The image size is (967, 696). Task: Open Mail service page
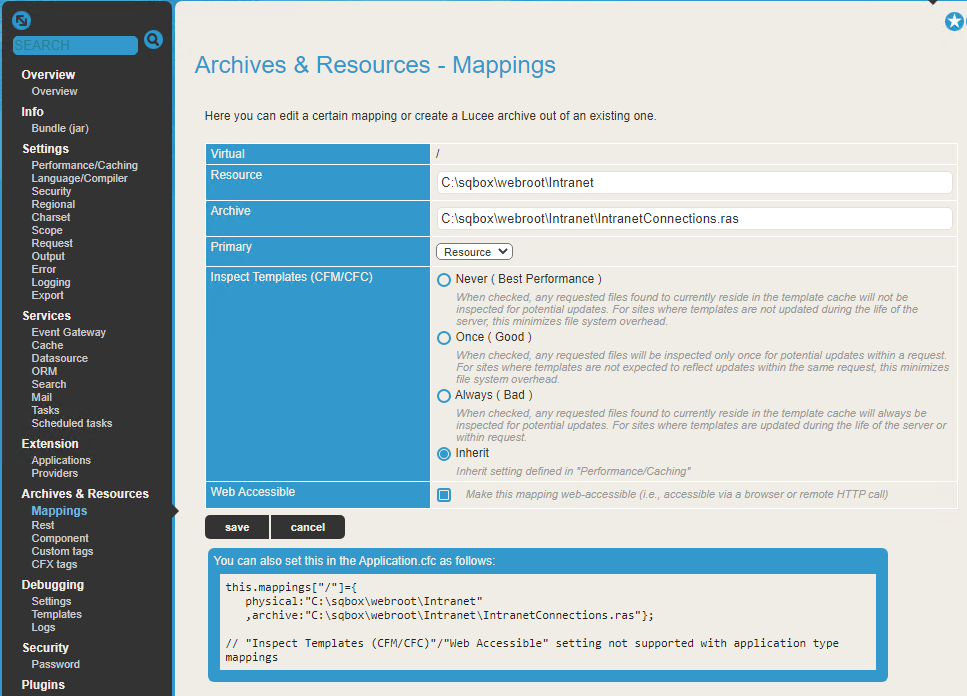coord(41,397)
